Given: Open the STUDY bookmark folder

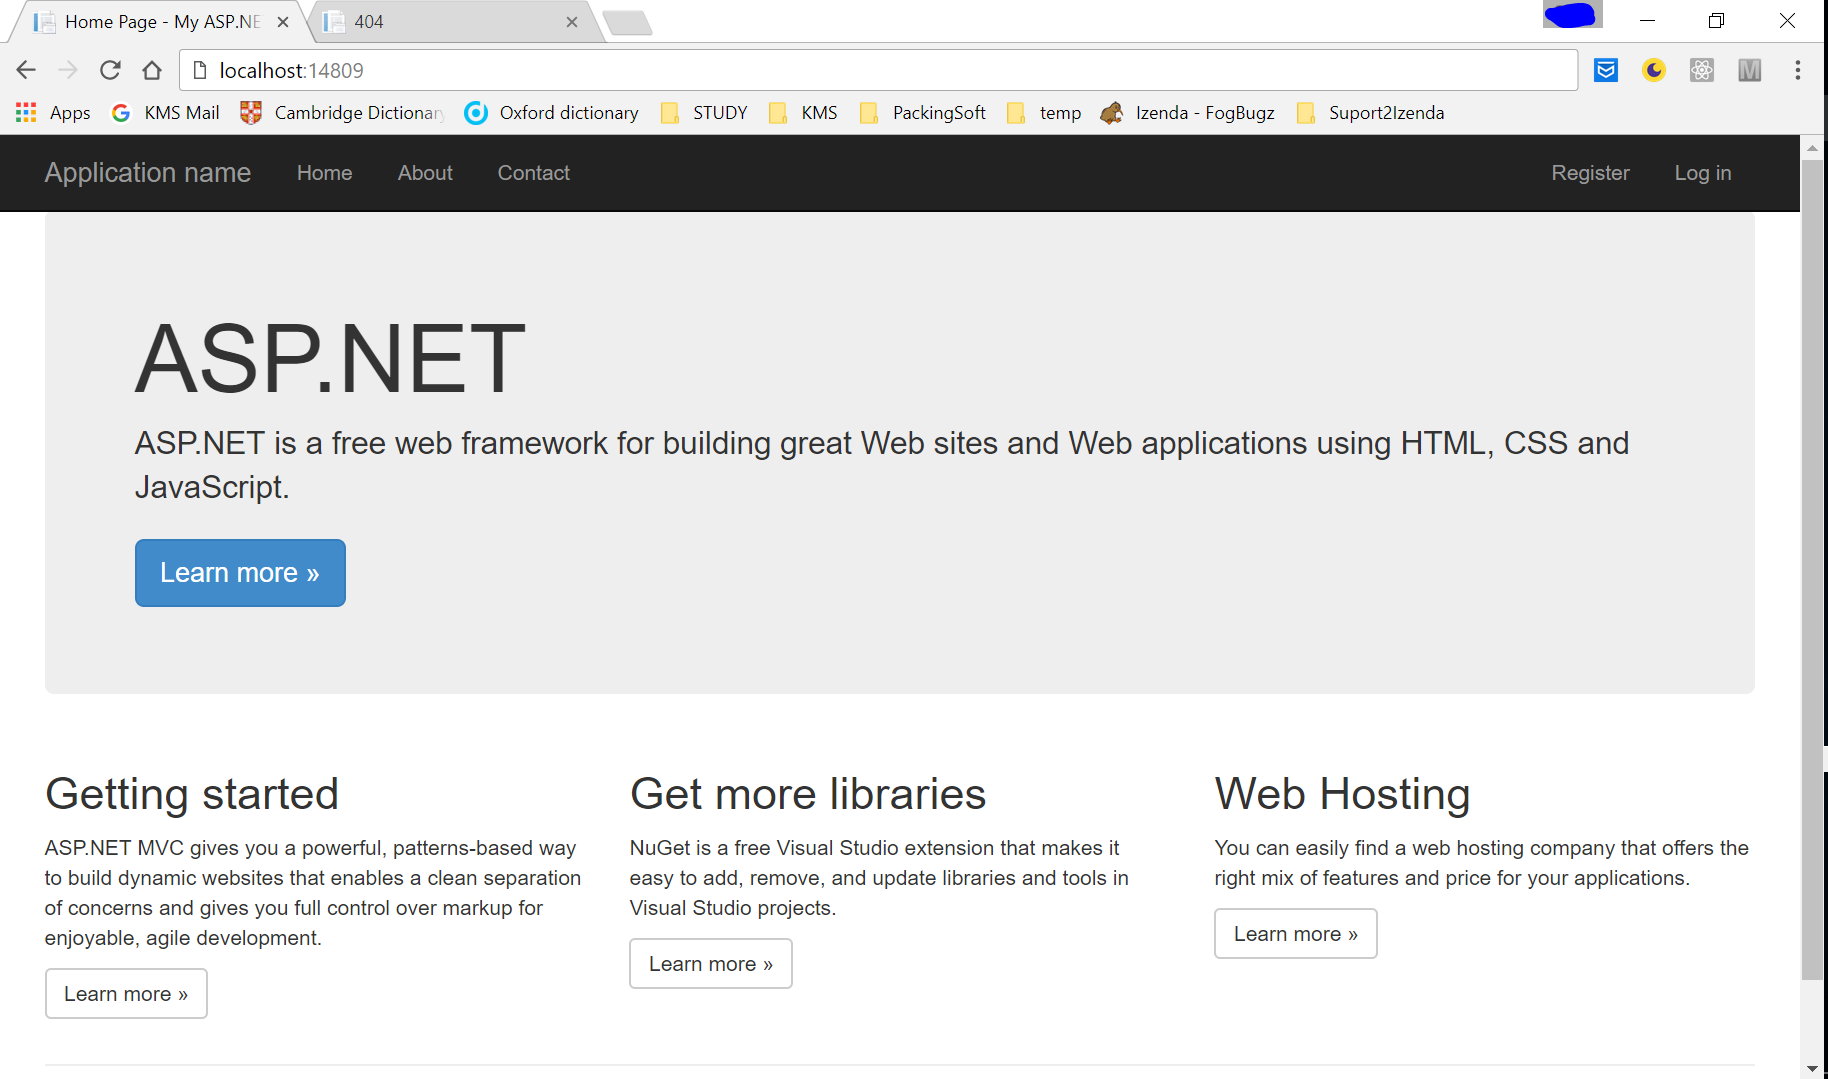Looking at the screenshot, I should [x=704, y=113].
